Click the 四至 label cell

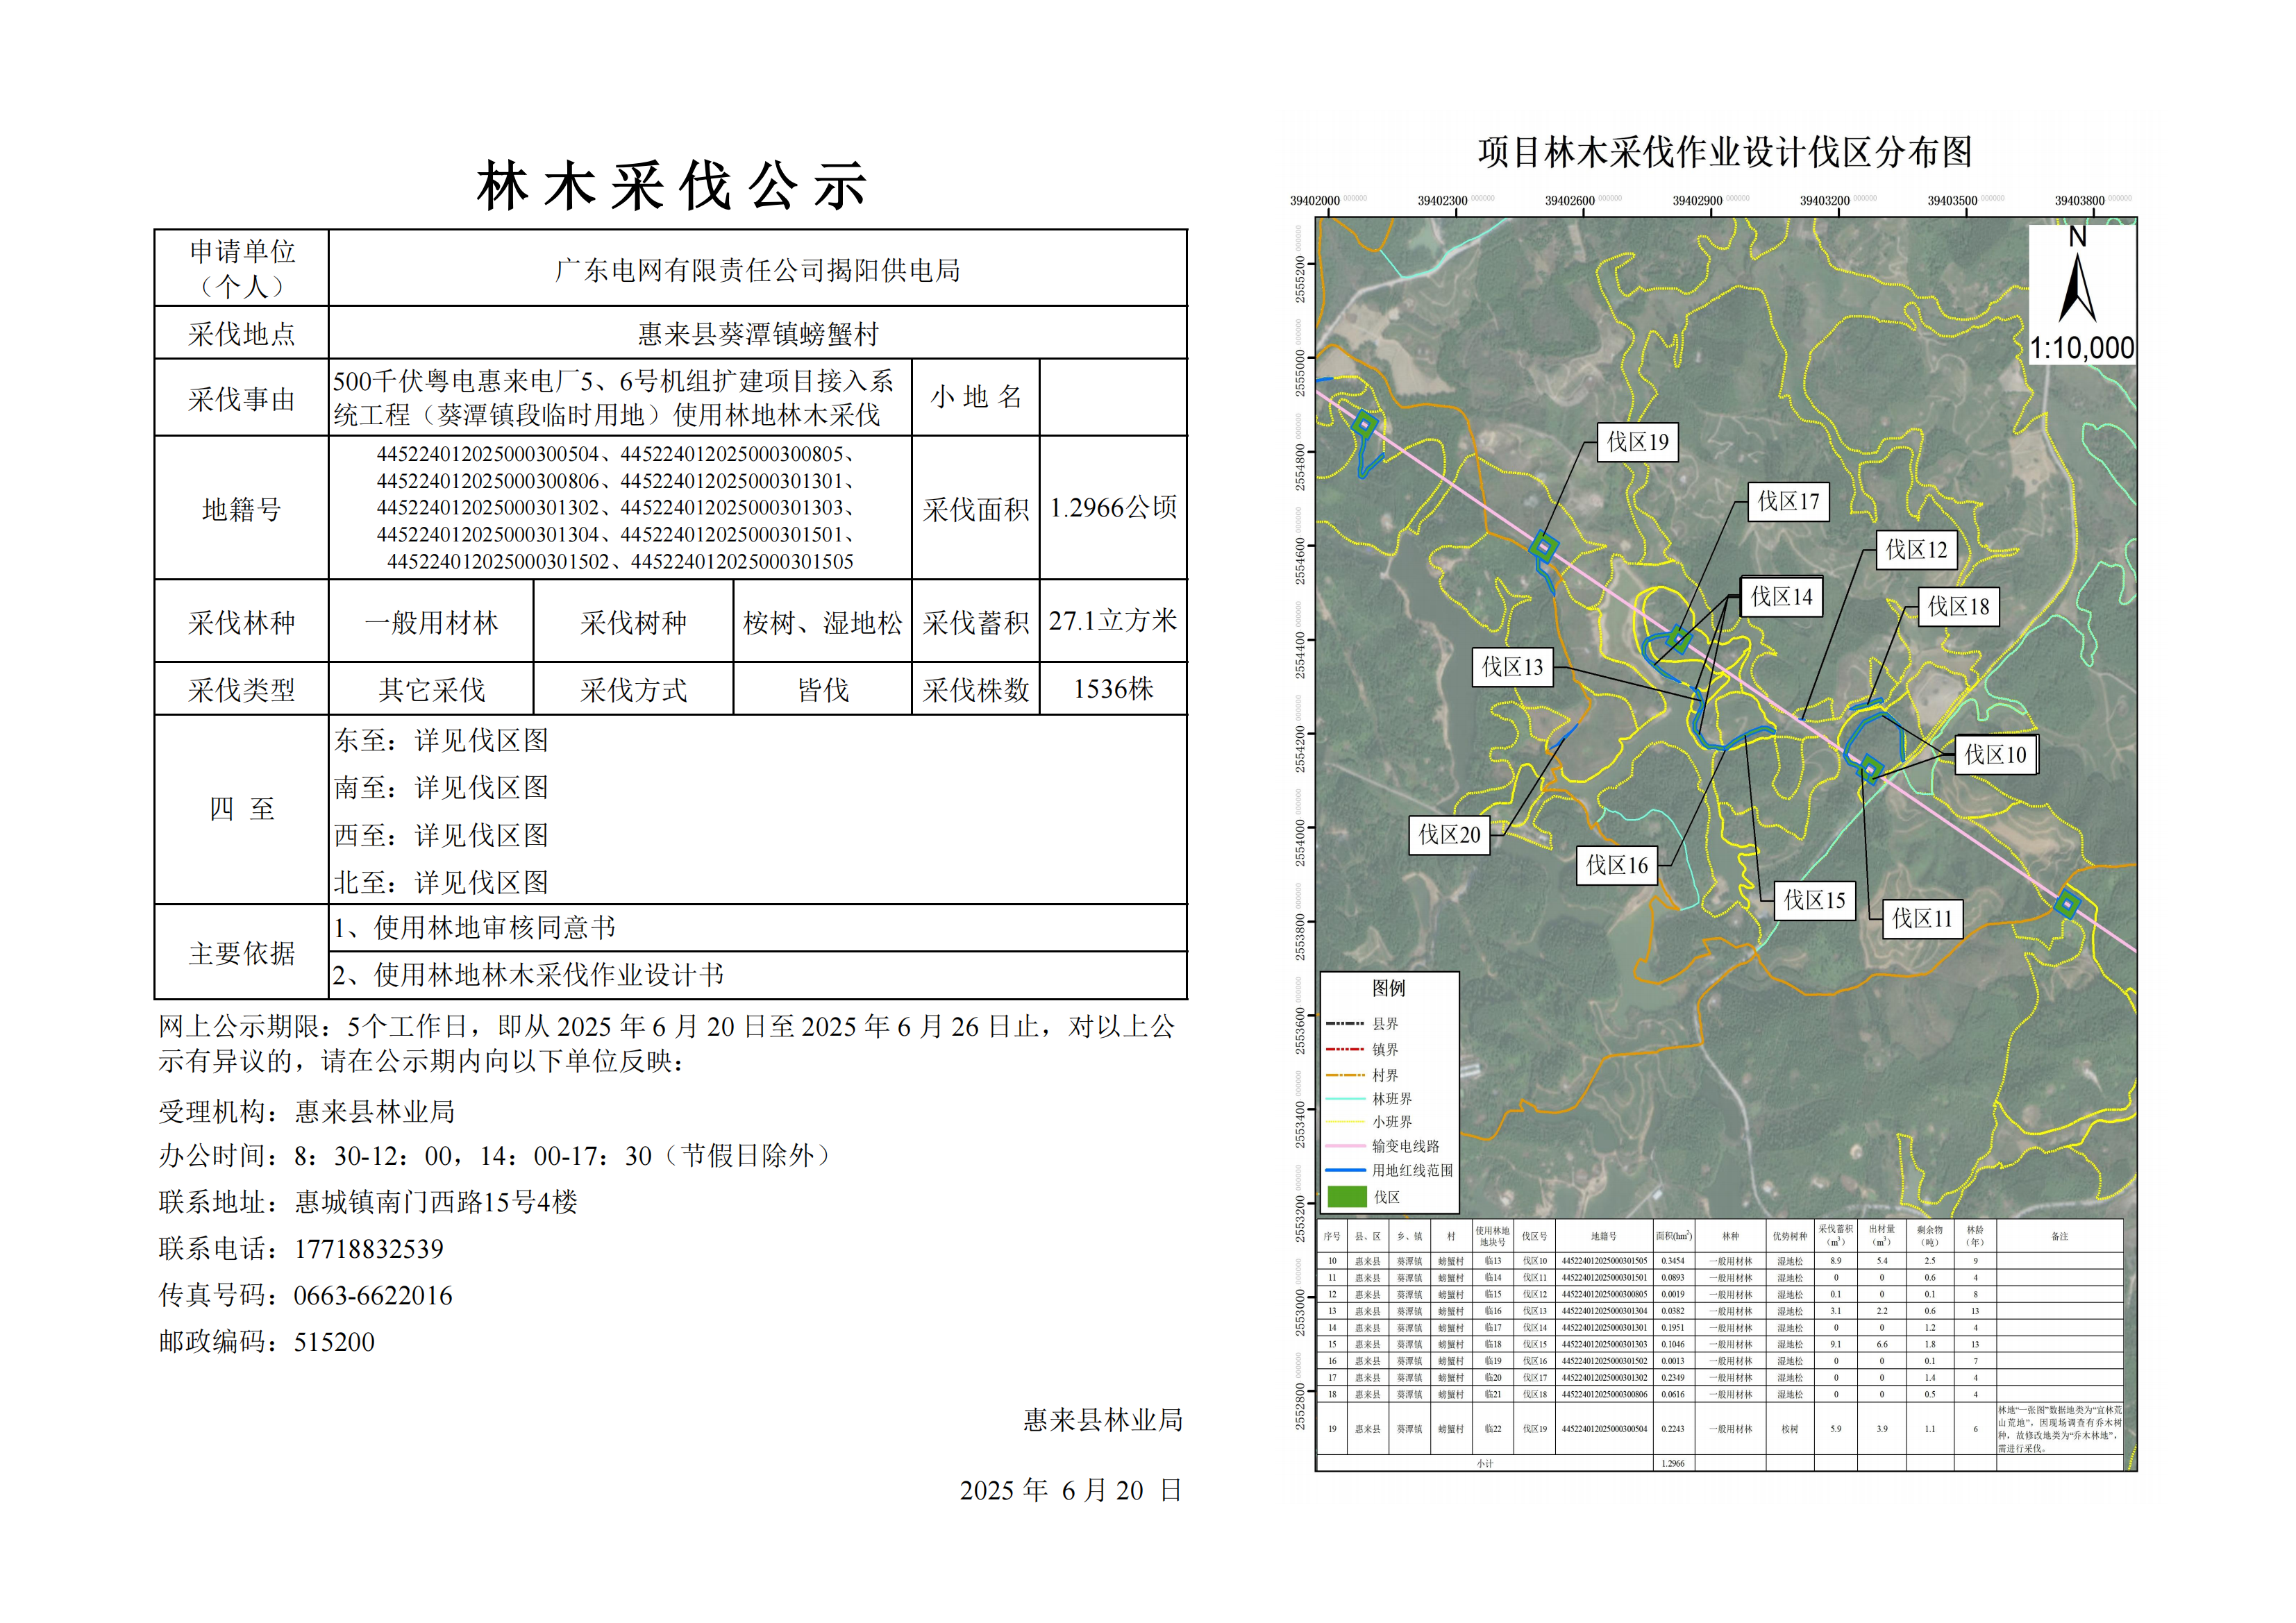click(242, 809)
